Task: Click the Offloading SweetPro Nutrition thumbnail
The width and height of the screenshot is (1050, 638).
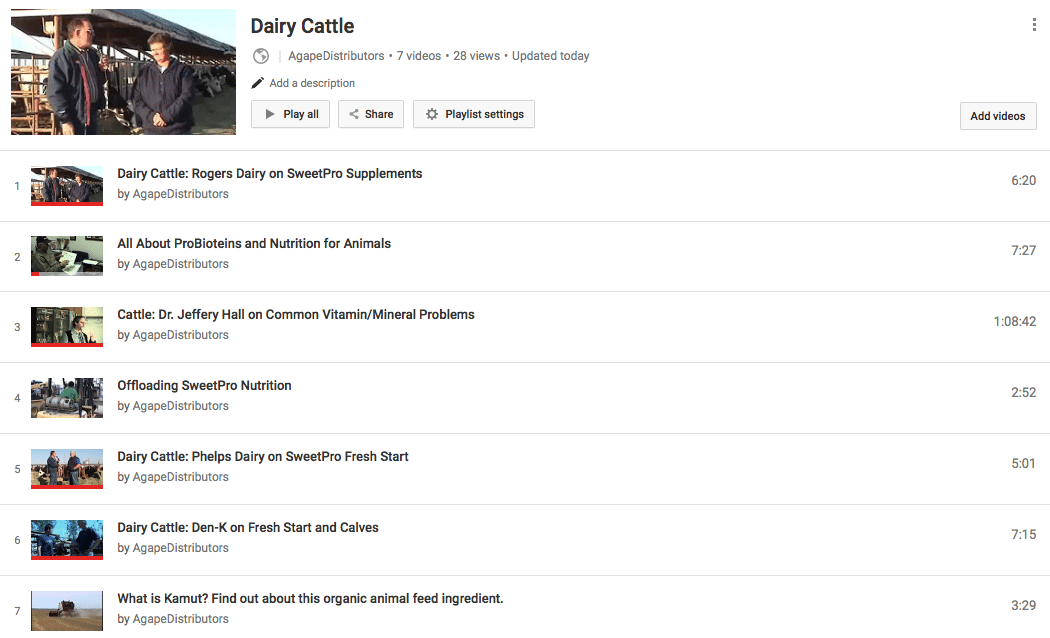Action: pyautogui.click(x=67, y=397)
